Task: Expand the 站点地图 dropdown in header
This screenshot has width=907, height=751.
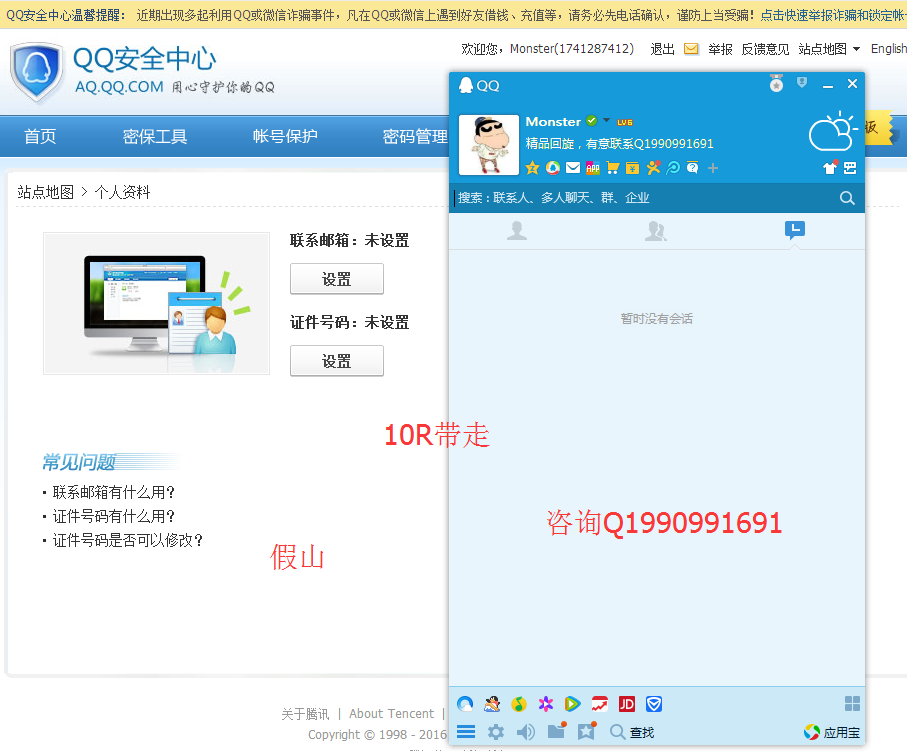Action: (829, 49)
